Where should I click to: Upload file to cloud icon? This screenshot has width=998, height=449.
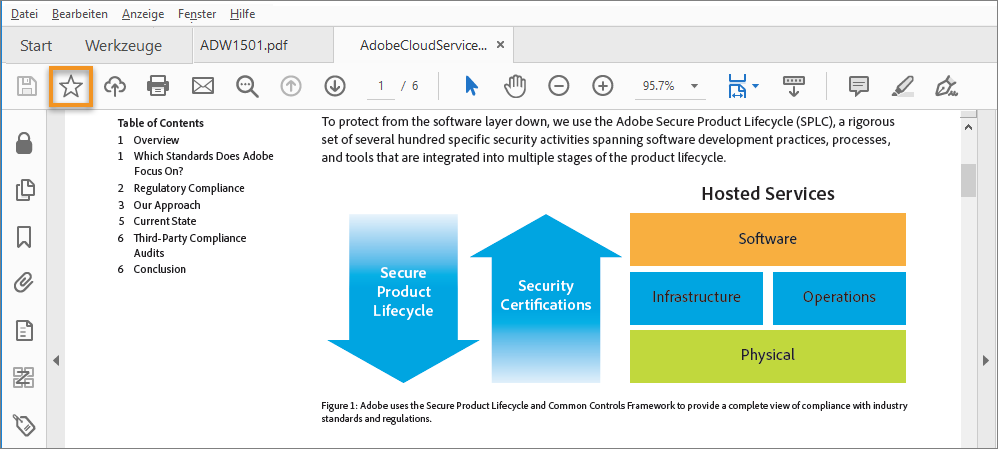115,86
